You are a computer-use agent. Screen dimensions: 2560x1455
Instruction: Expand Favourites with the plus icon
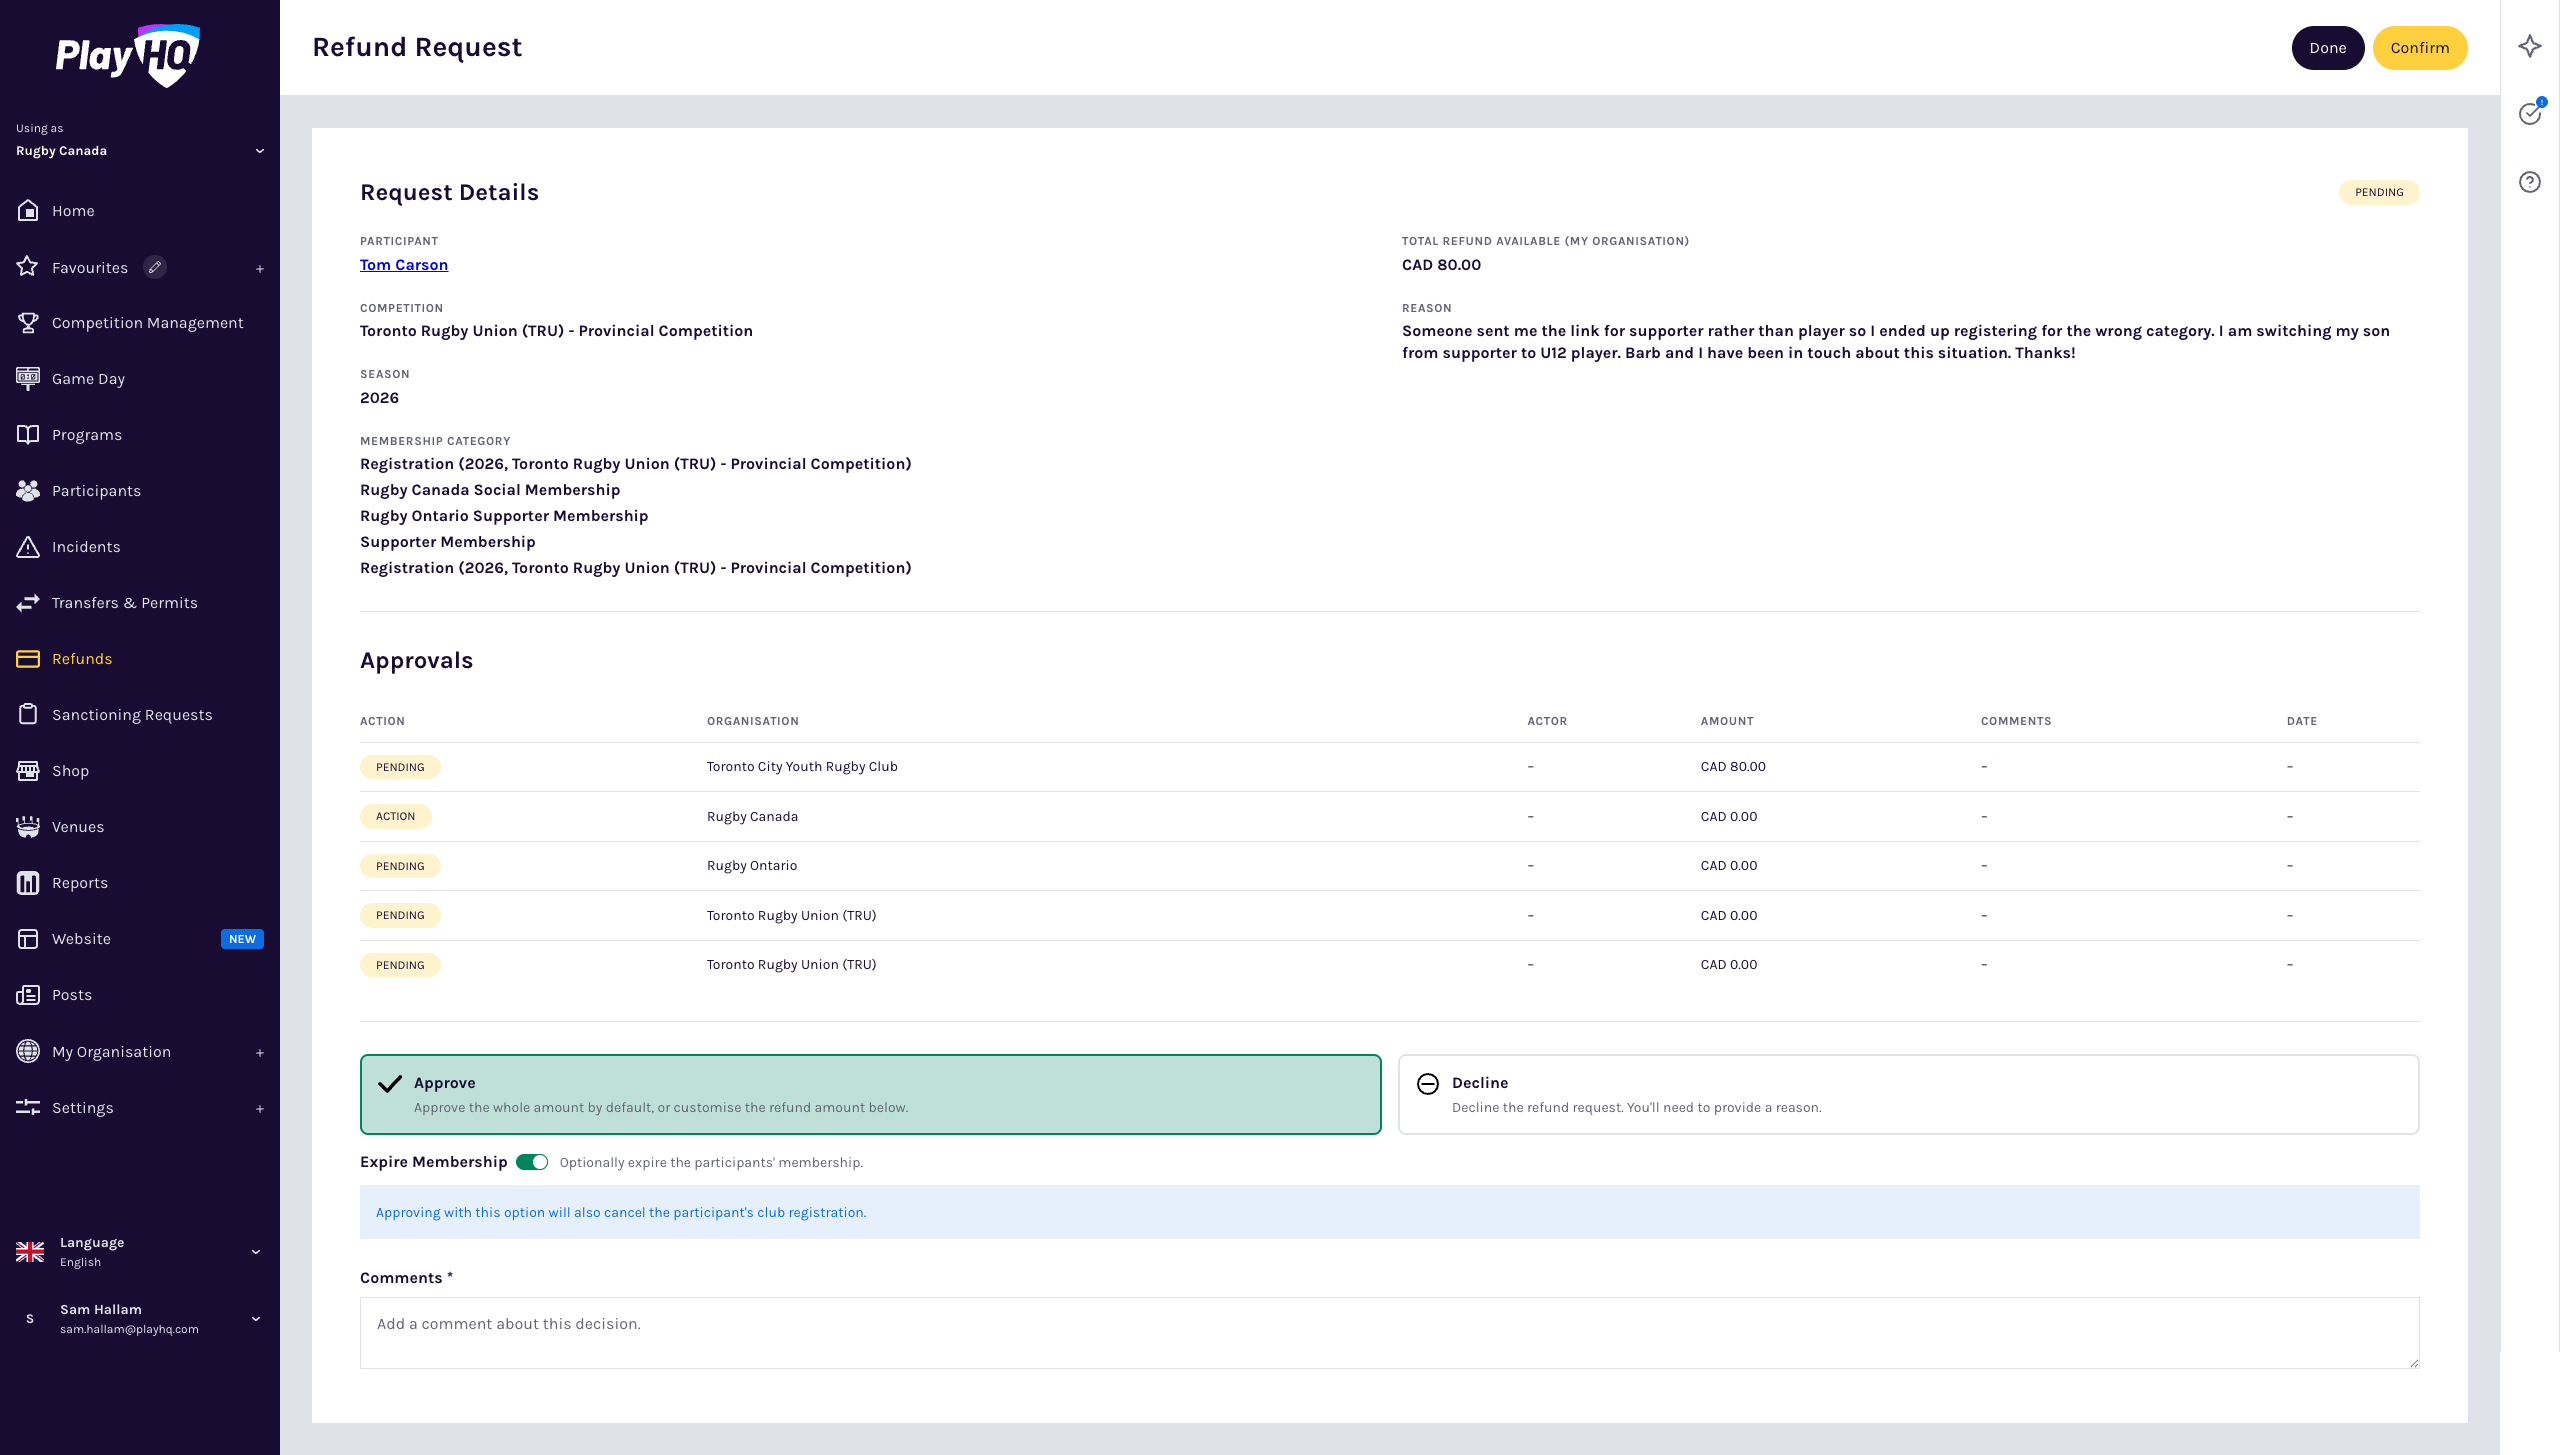(260, 268)
